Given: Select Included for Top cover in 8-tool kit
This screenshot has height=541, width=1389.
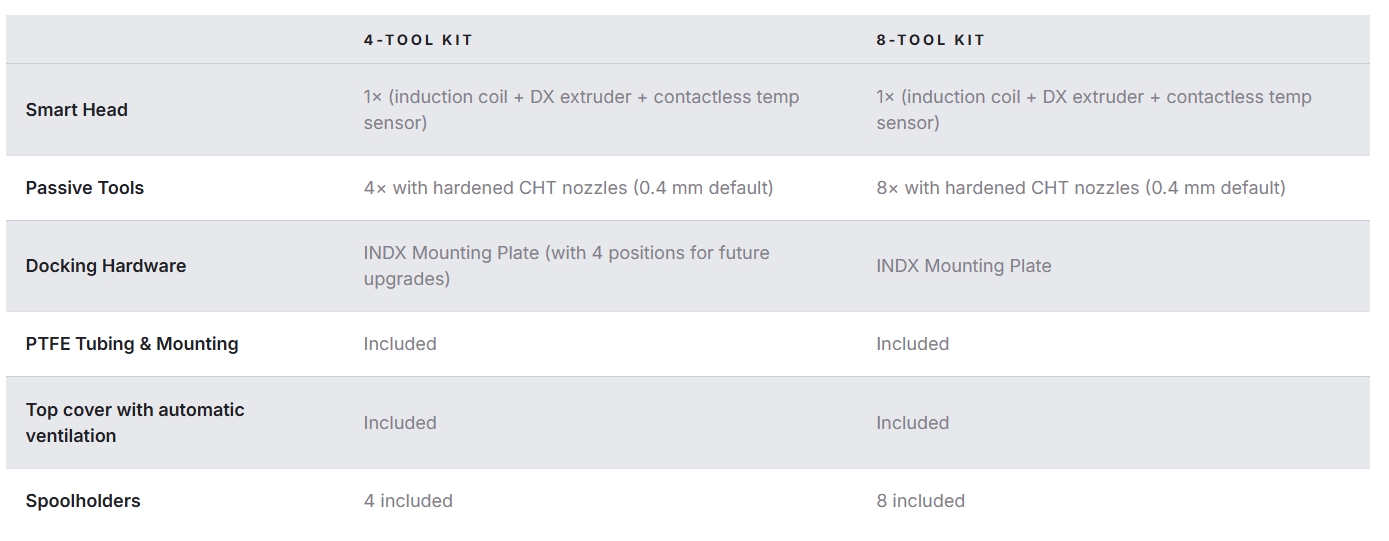Looking at the screenshot, I should (x=913, y=423).
